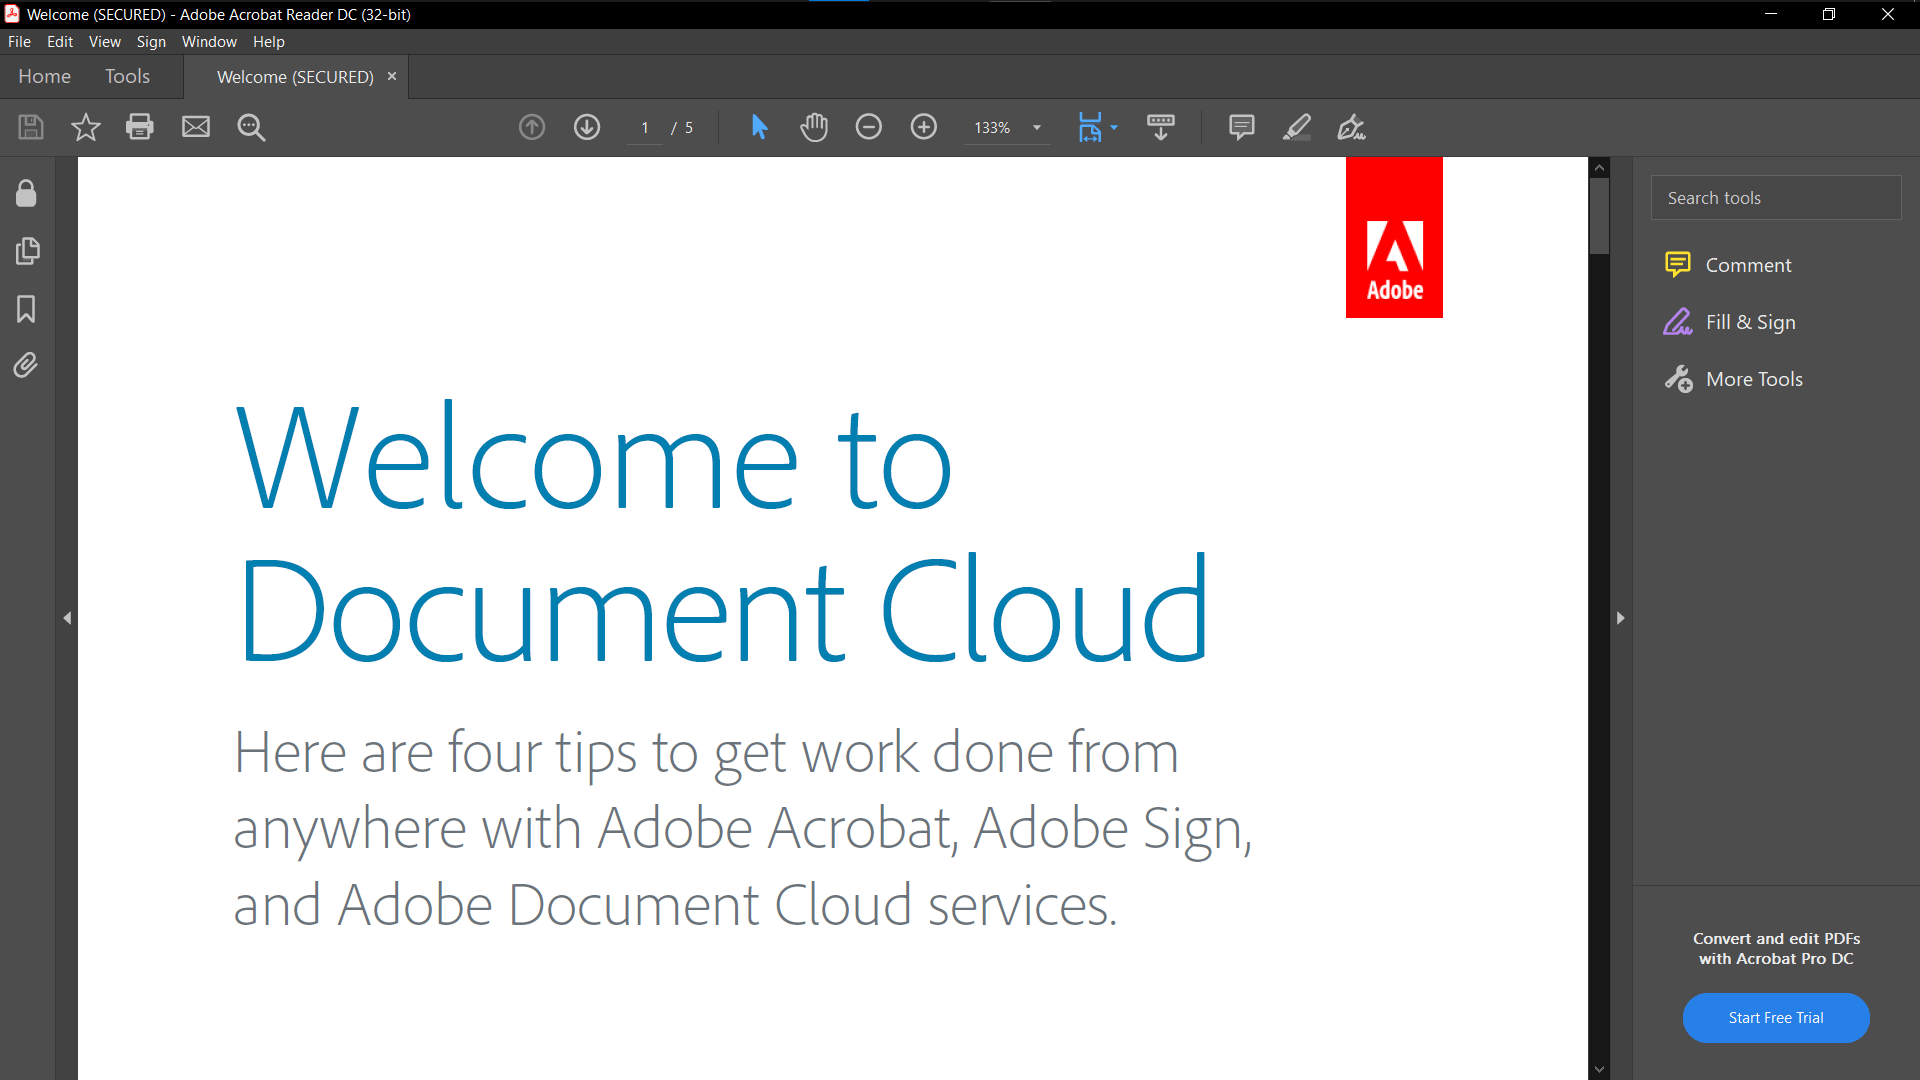Click the Comment tool icon
Image resolution: width=1920 pixels, height=1080 pixels.
point(1677,264)
